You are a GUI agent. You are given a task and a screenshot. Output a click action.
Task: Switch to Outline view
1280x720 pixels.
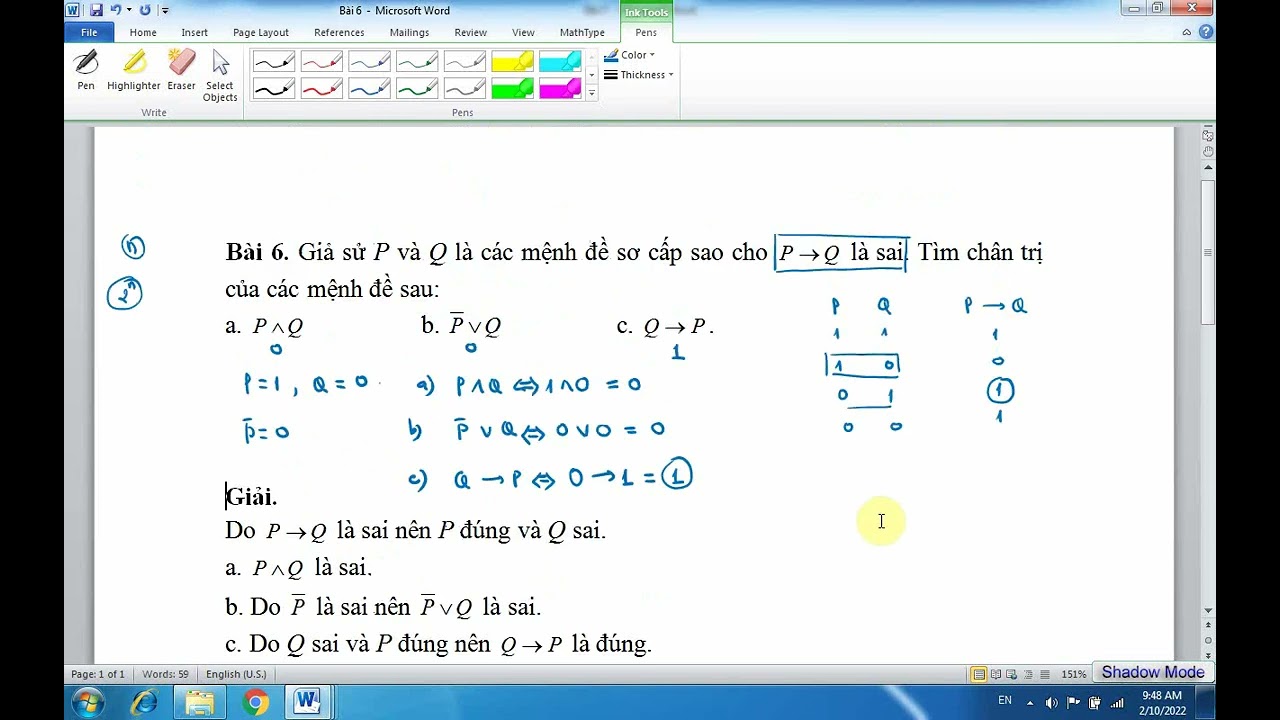[1030, 674]
